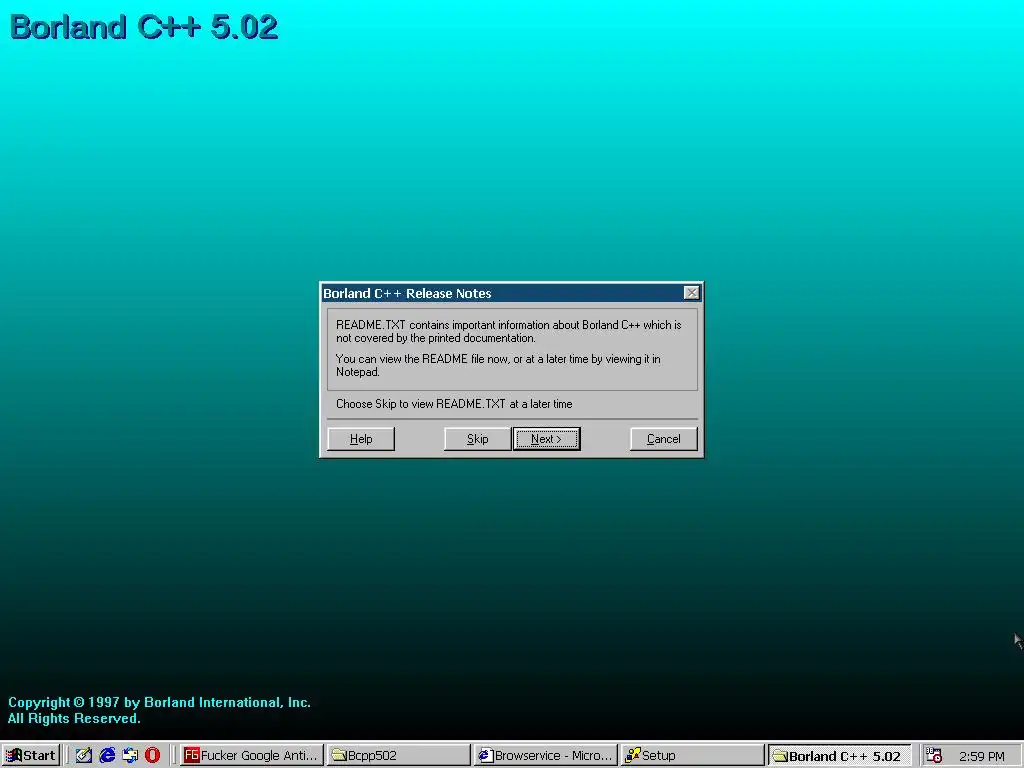Switch to Fucker Google Anti taskbar window
The width and height of the screenshot is (1024, 768).
click(251, 756)
